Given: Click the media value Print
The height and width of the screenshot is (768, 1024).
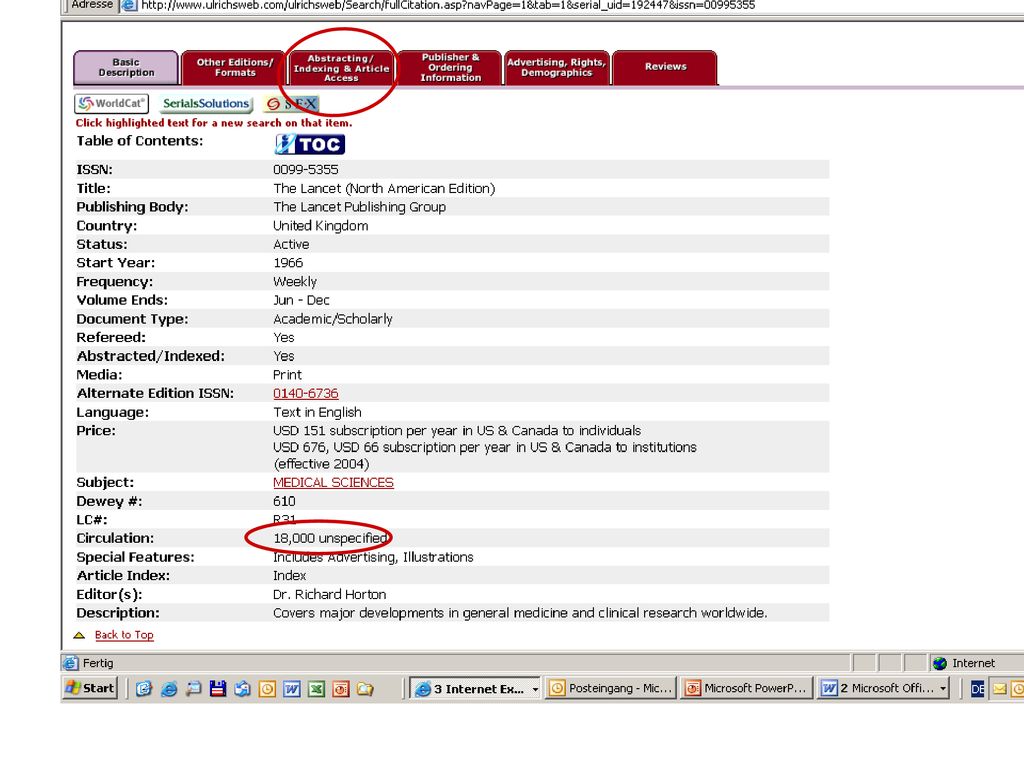Looking at the screenshot, I should coord(287,375).
